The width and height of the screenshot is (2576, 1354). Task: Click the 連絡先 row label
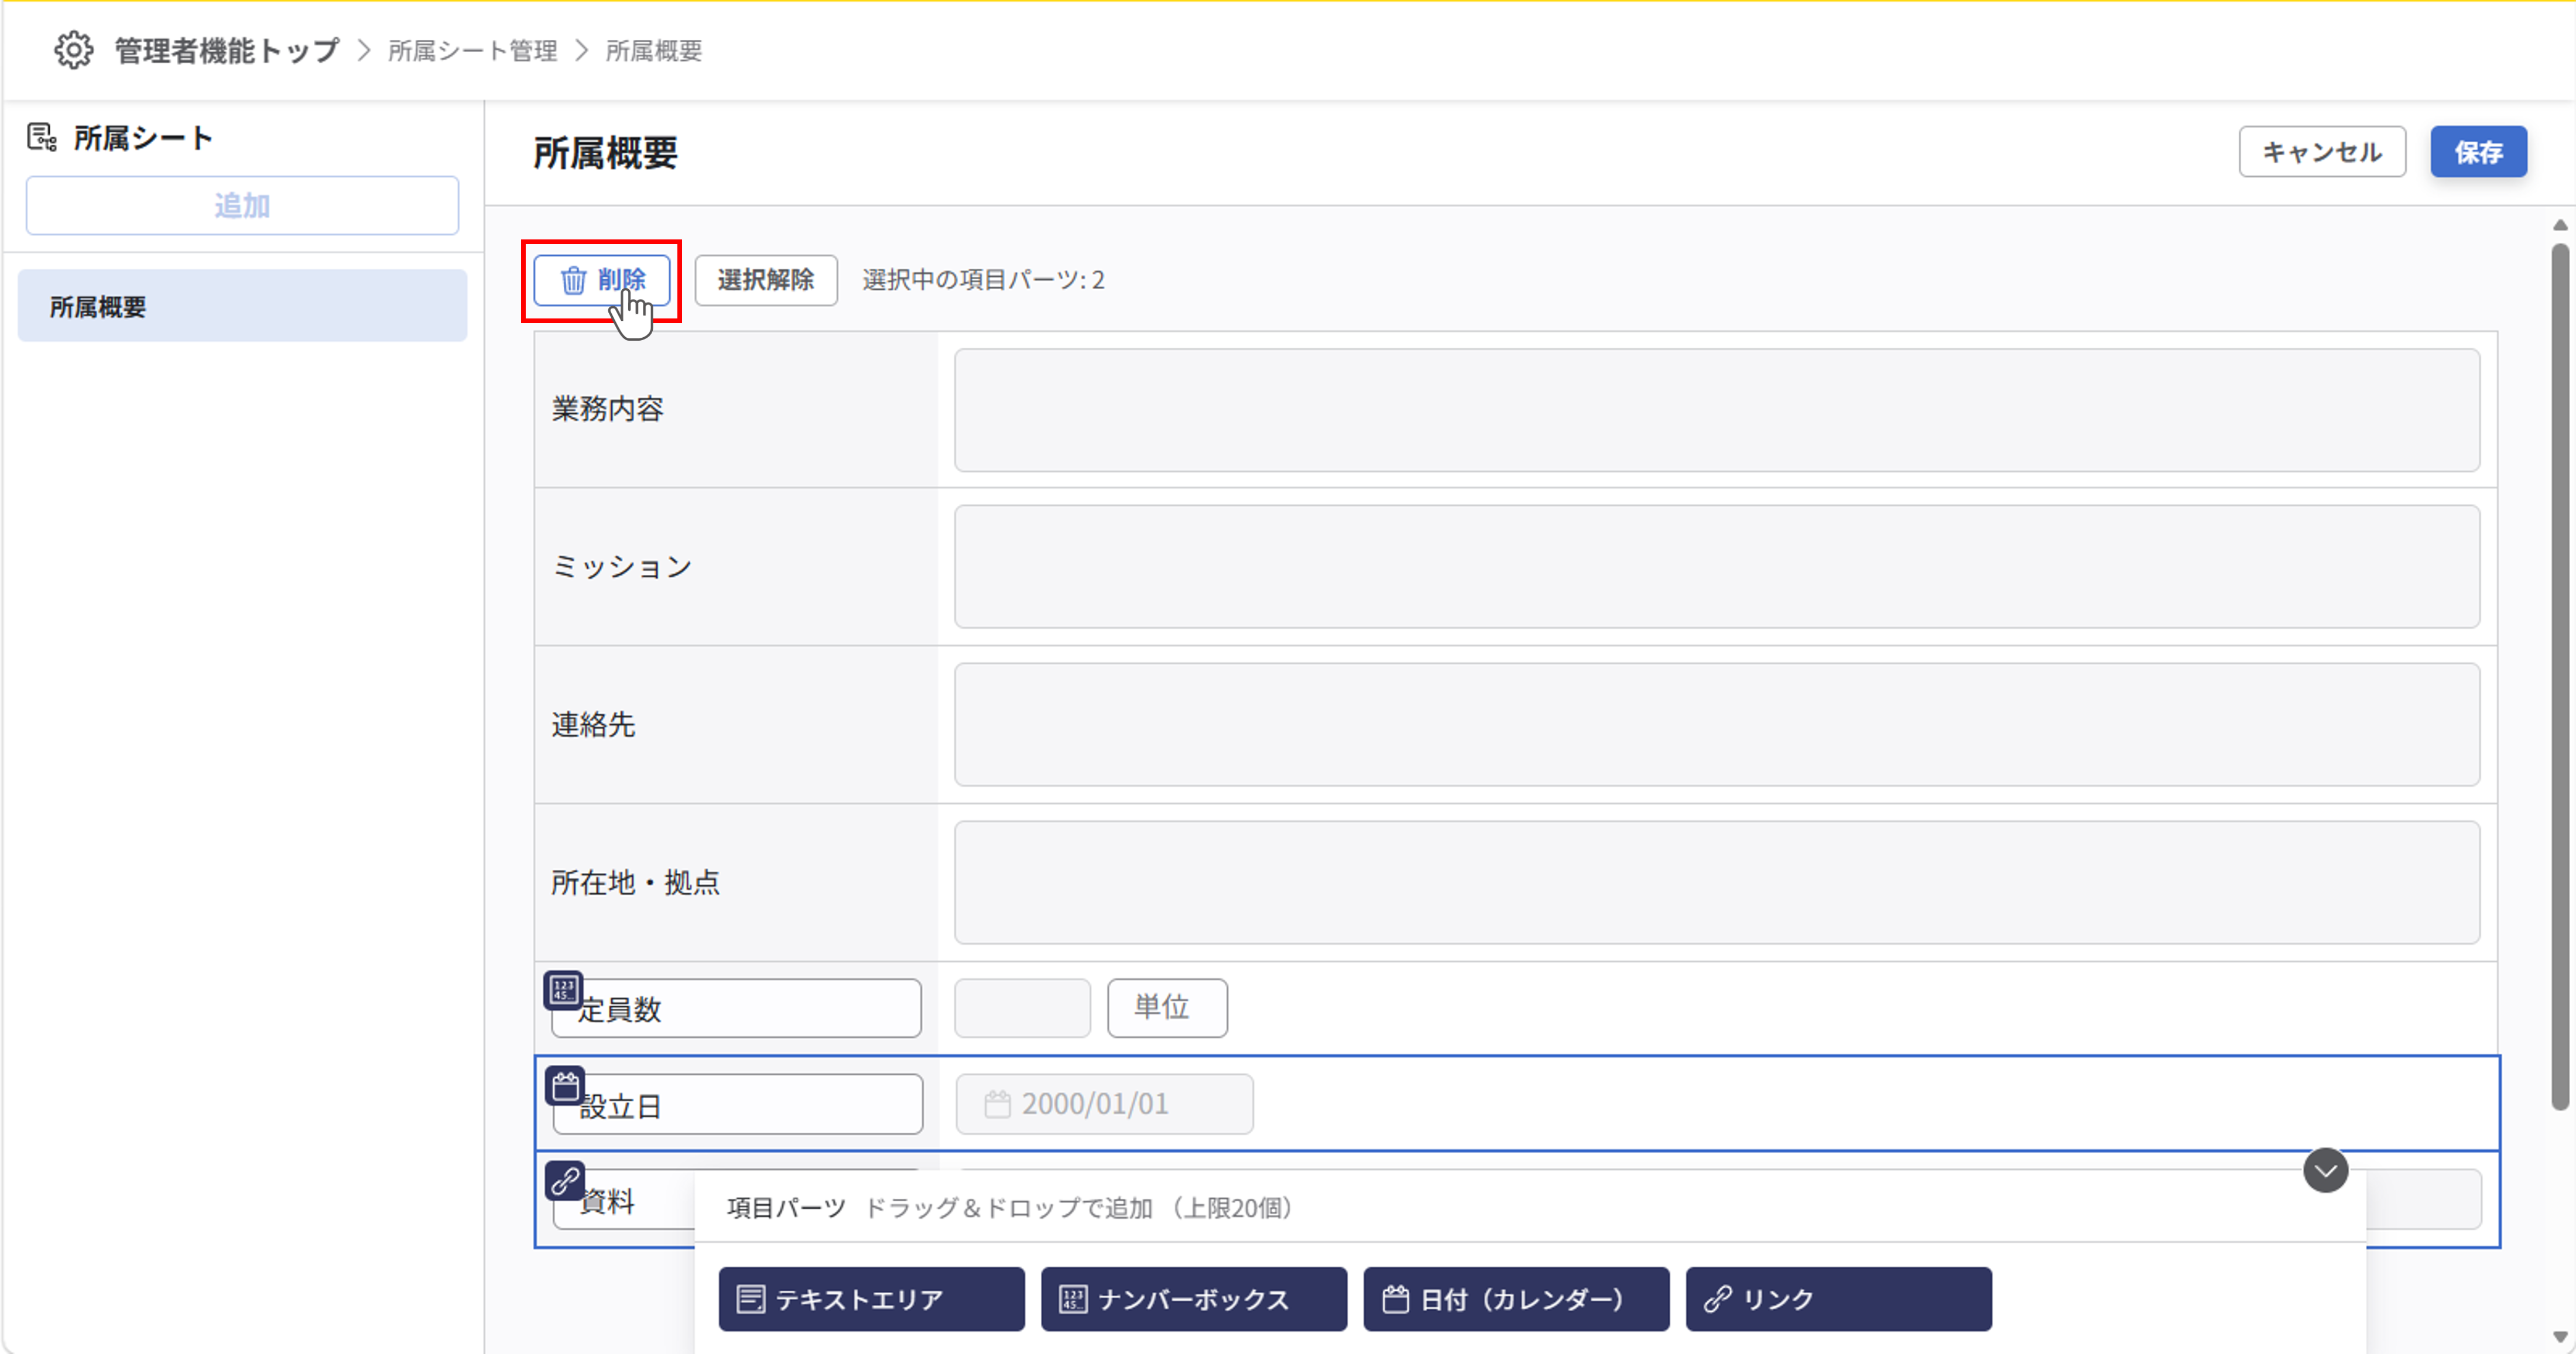point(594,725)
